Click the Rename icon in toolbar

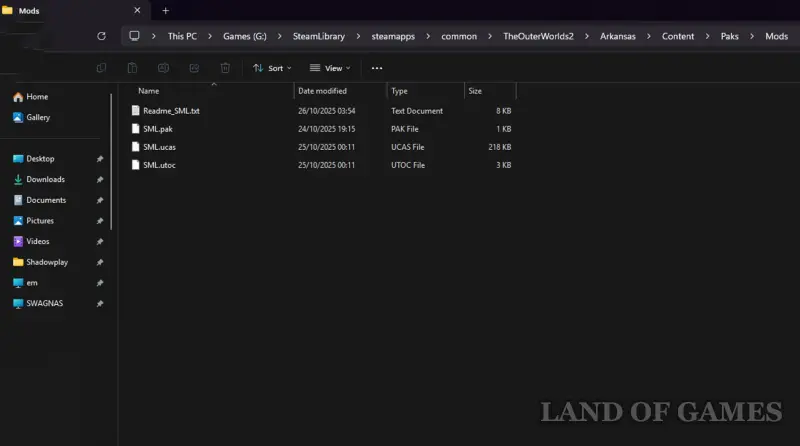(x=163, y=68)
